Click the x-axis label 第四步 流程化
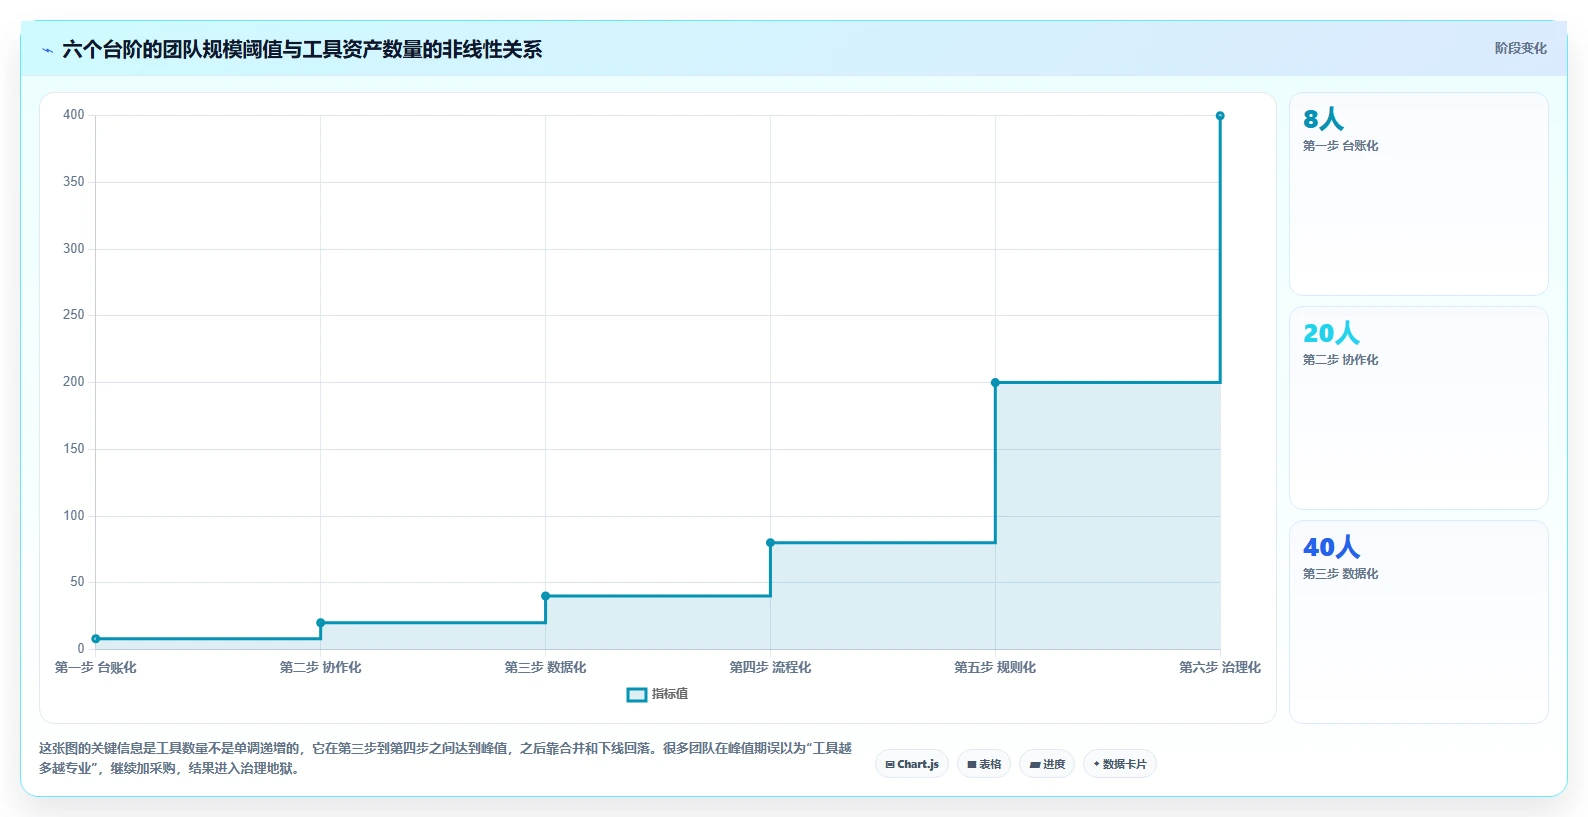1588x817 pixels. coord(770,667)
